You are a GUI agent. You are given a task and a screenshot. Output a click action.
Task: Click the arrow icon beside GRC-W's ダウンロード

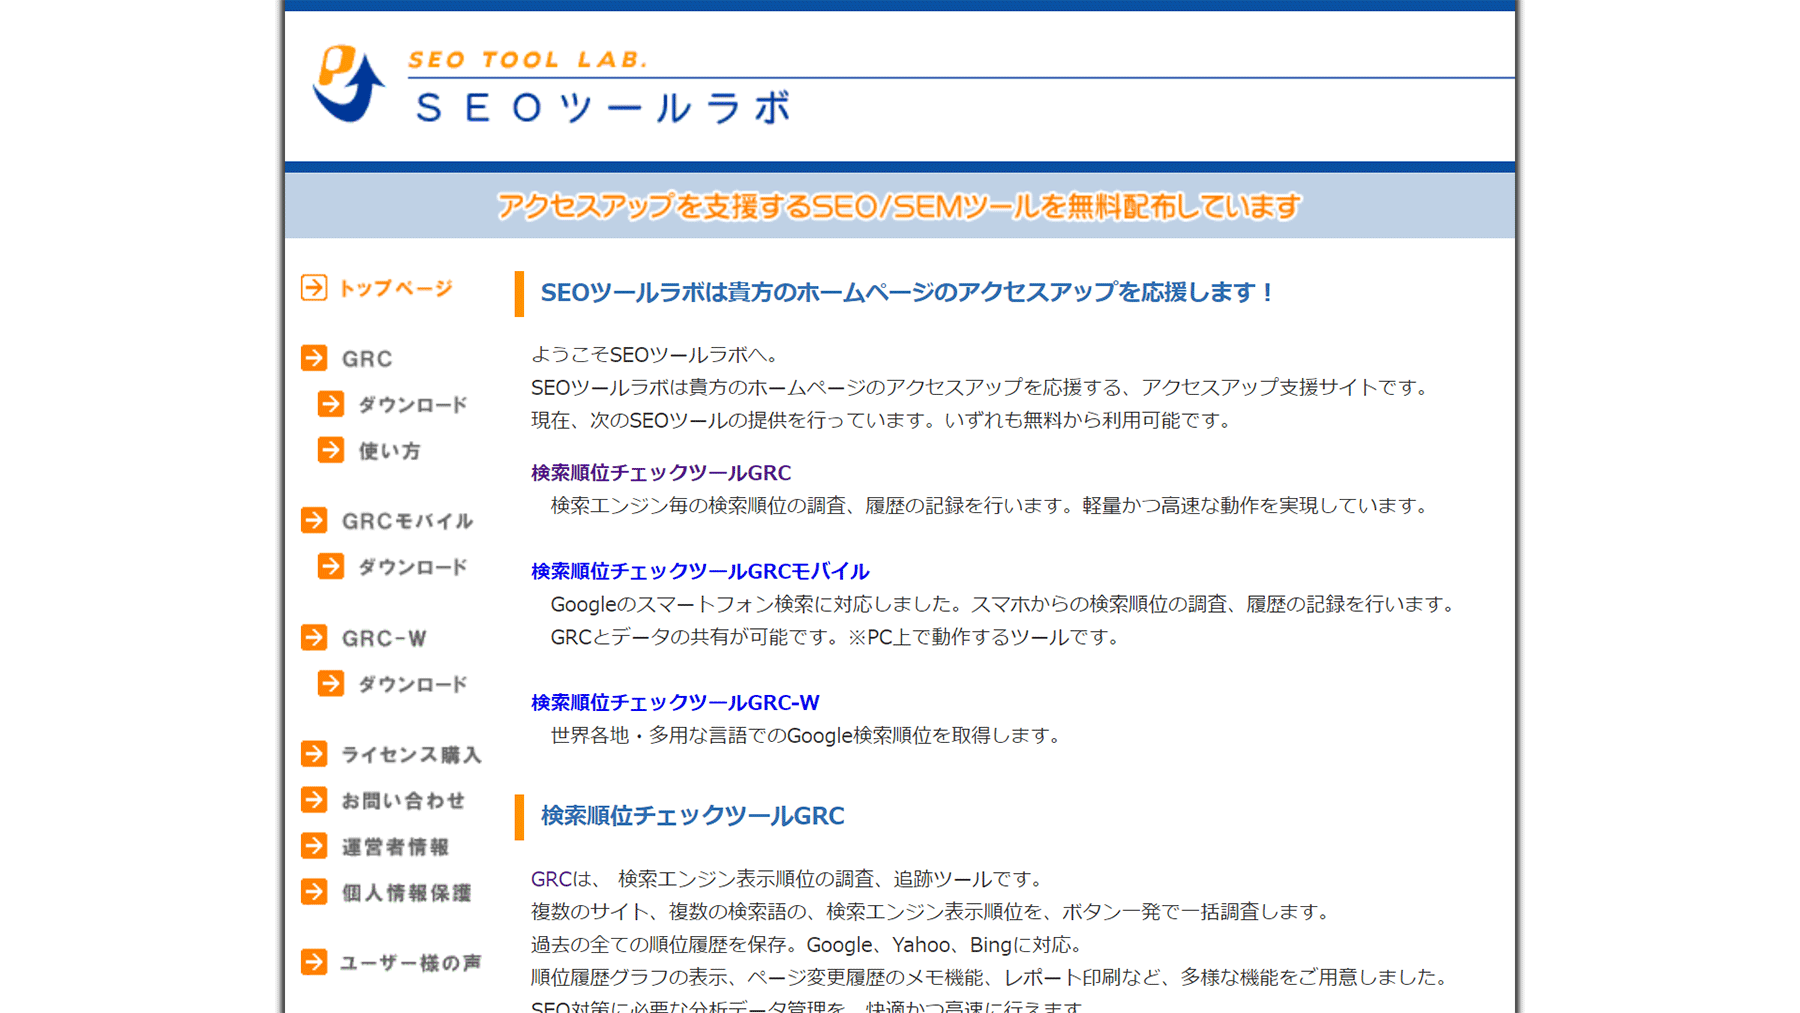coord(331,684)
